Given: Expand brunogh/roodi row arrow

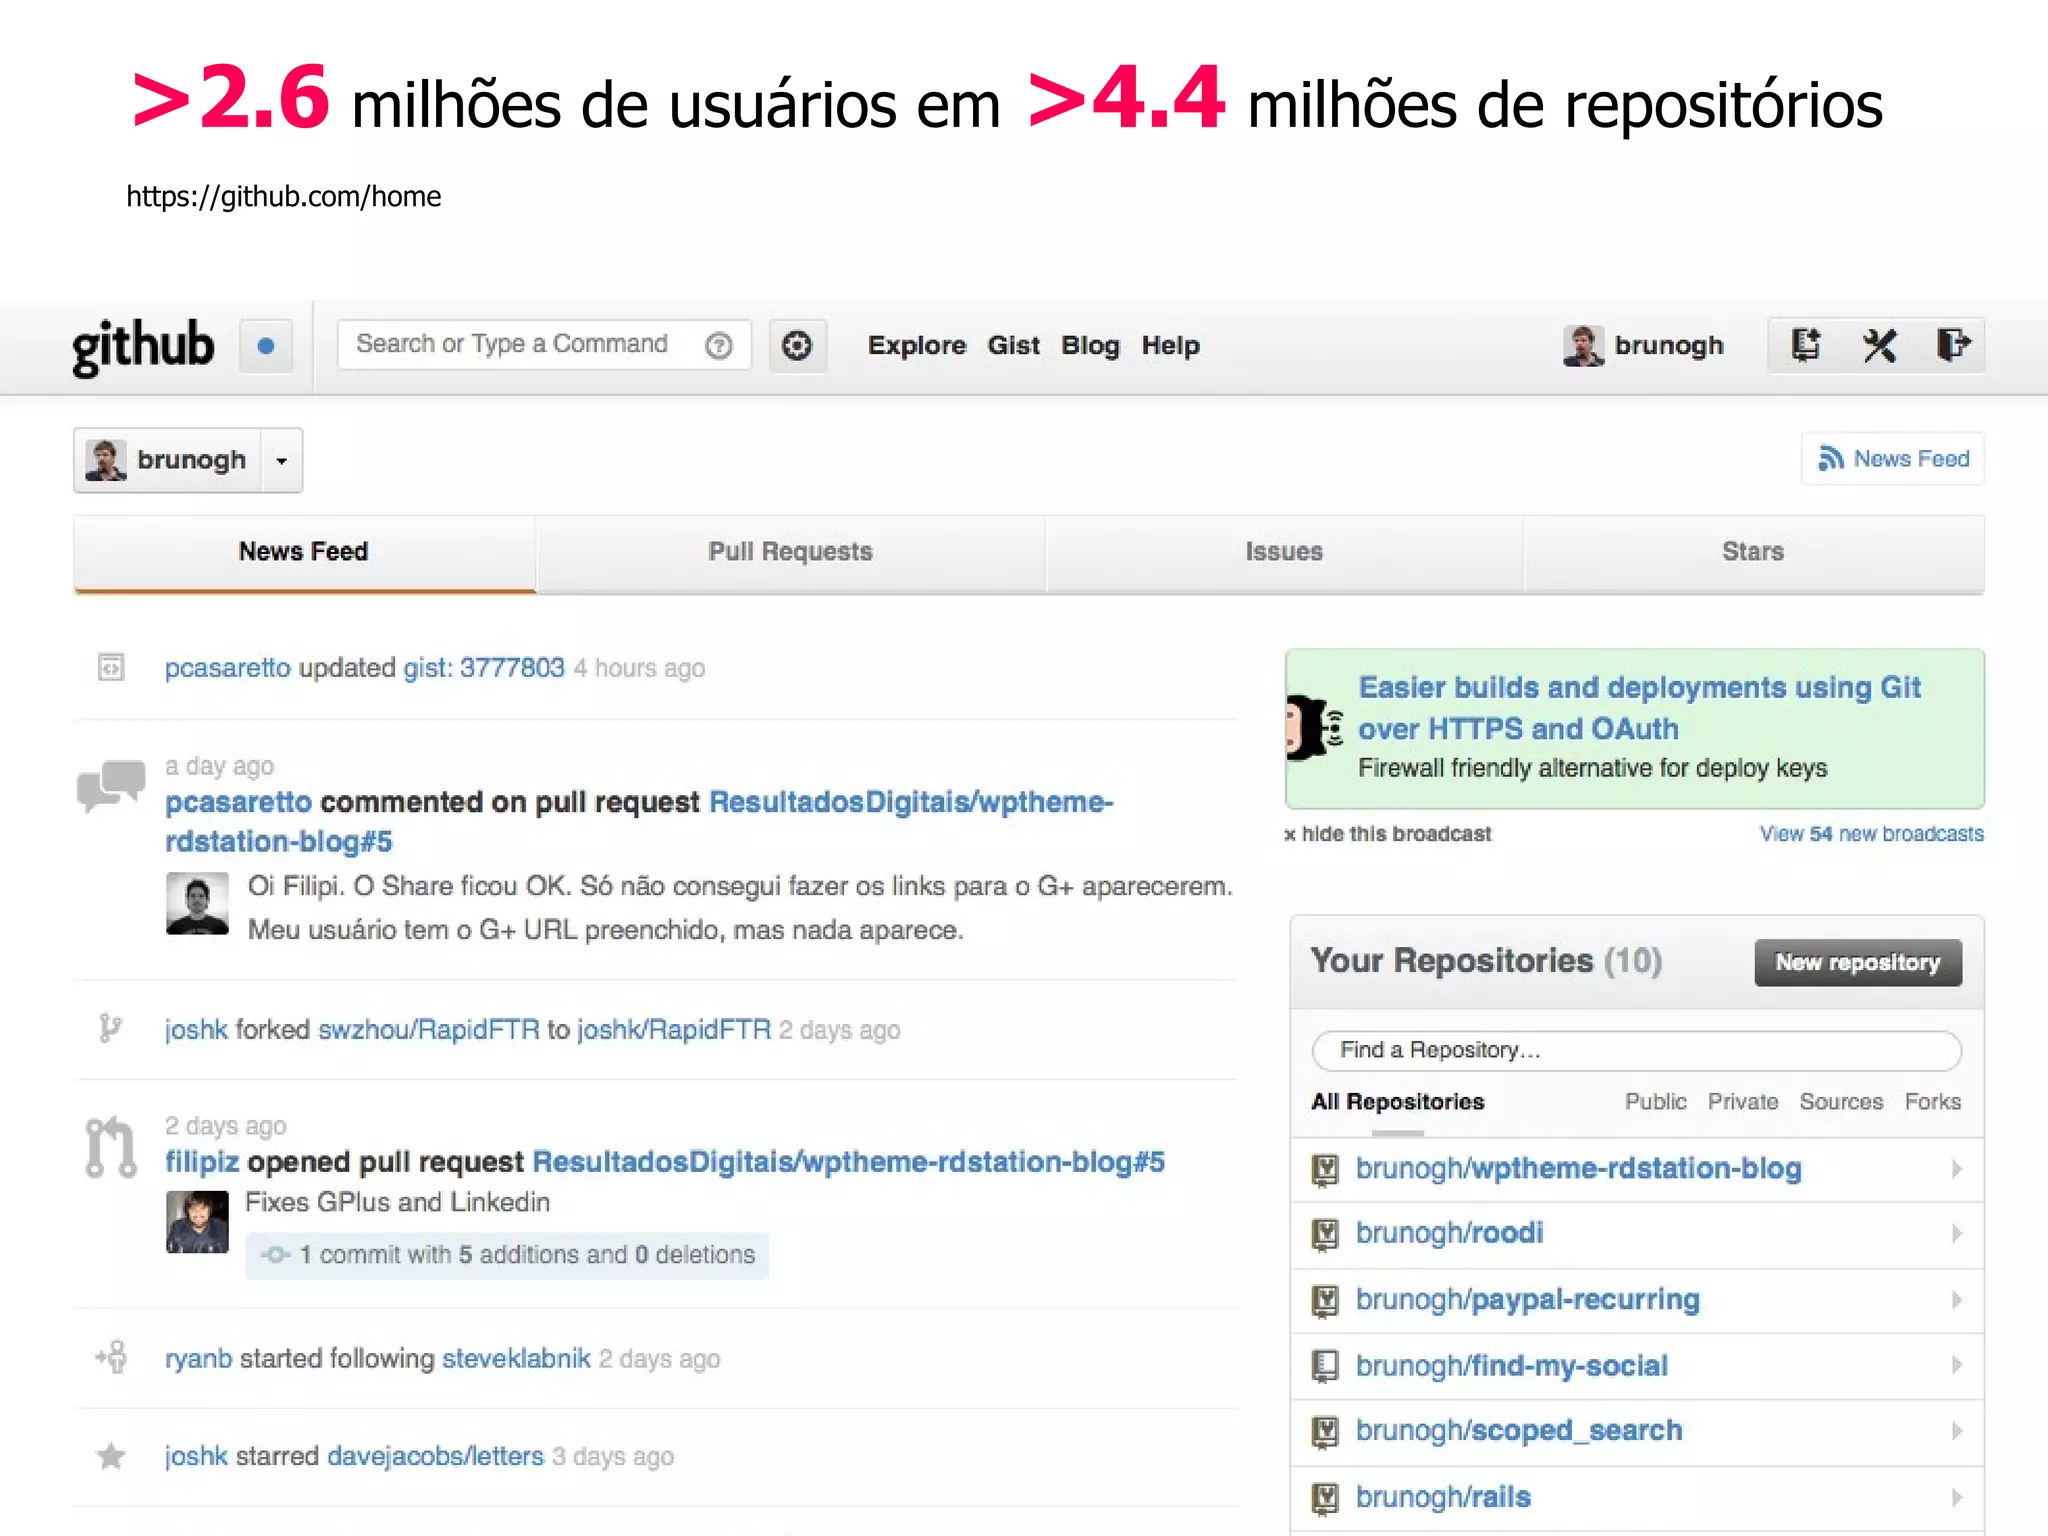Looking at the screenshot, I should pyautogui.click(x=1956, y=1233).
